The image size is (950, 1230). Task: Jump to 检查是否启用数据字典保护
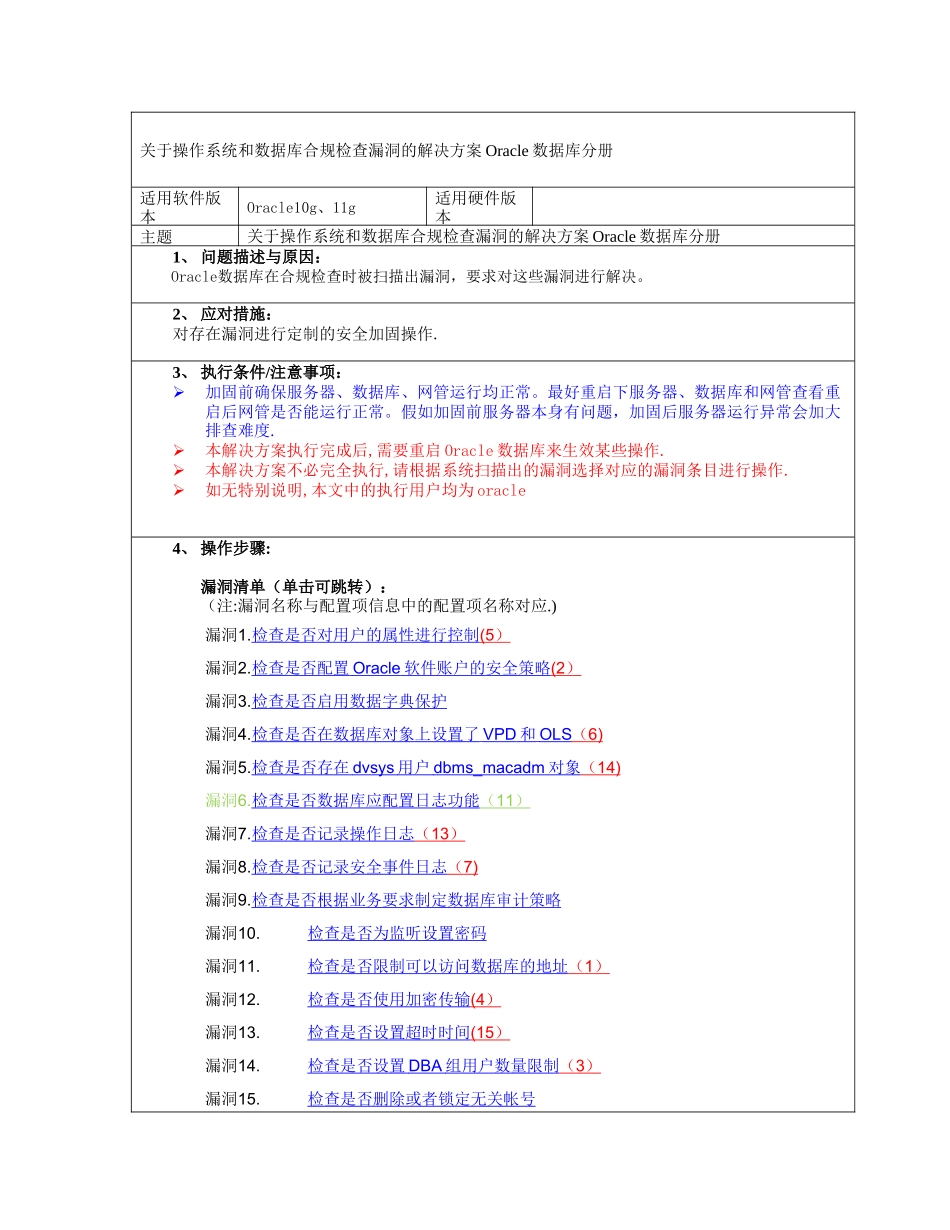tap(349, 701)
